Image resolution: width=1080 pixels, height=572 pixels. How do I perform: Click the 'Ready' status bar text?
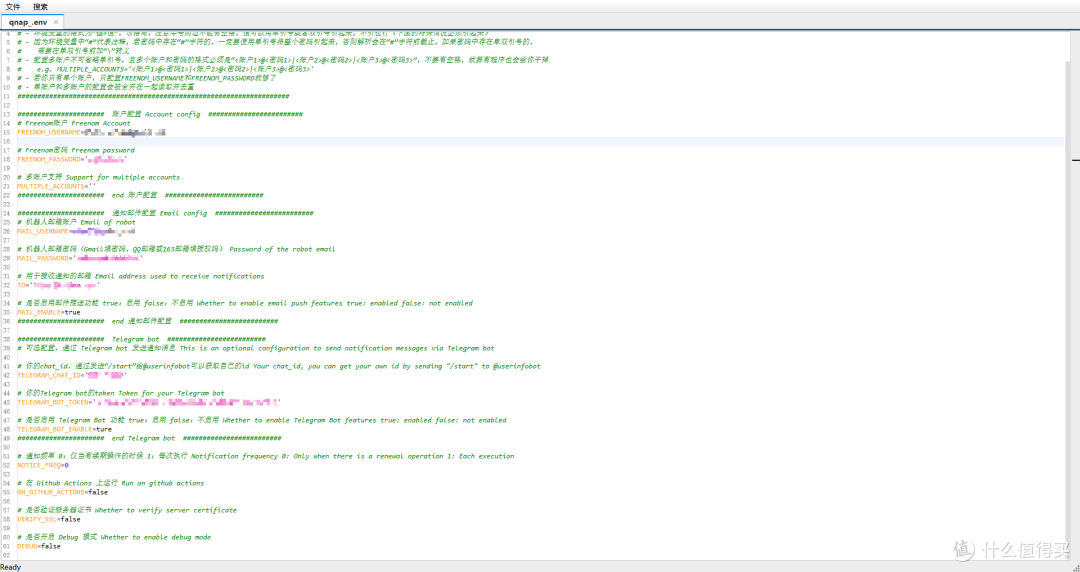point(11,567)
